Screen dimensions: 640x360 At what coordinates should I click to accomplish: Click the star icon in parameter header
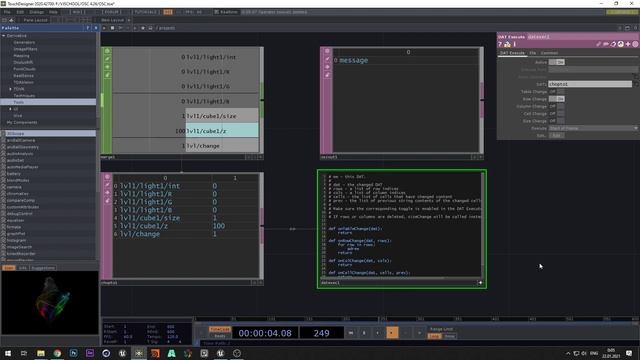tap(628, 44)
